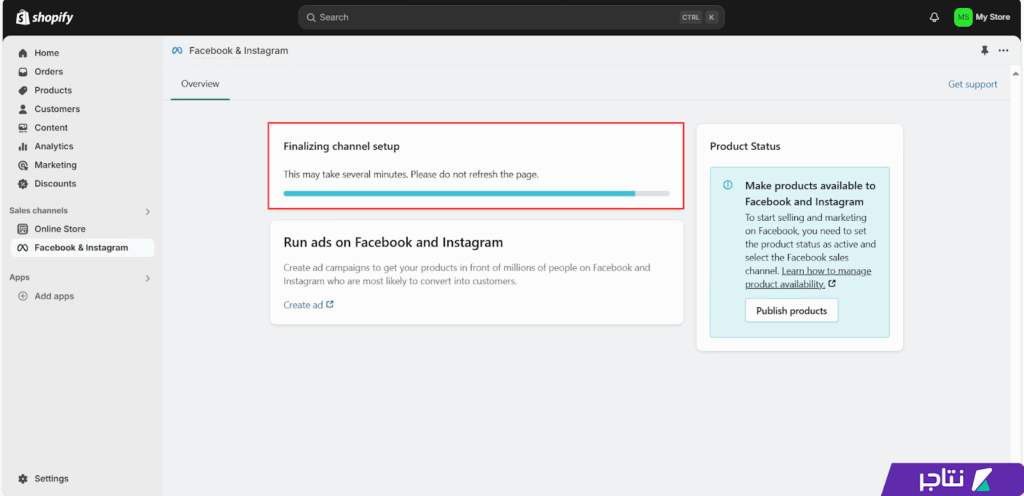
Task: Click the info icon in Product Status
Action: click(728, 185)
